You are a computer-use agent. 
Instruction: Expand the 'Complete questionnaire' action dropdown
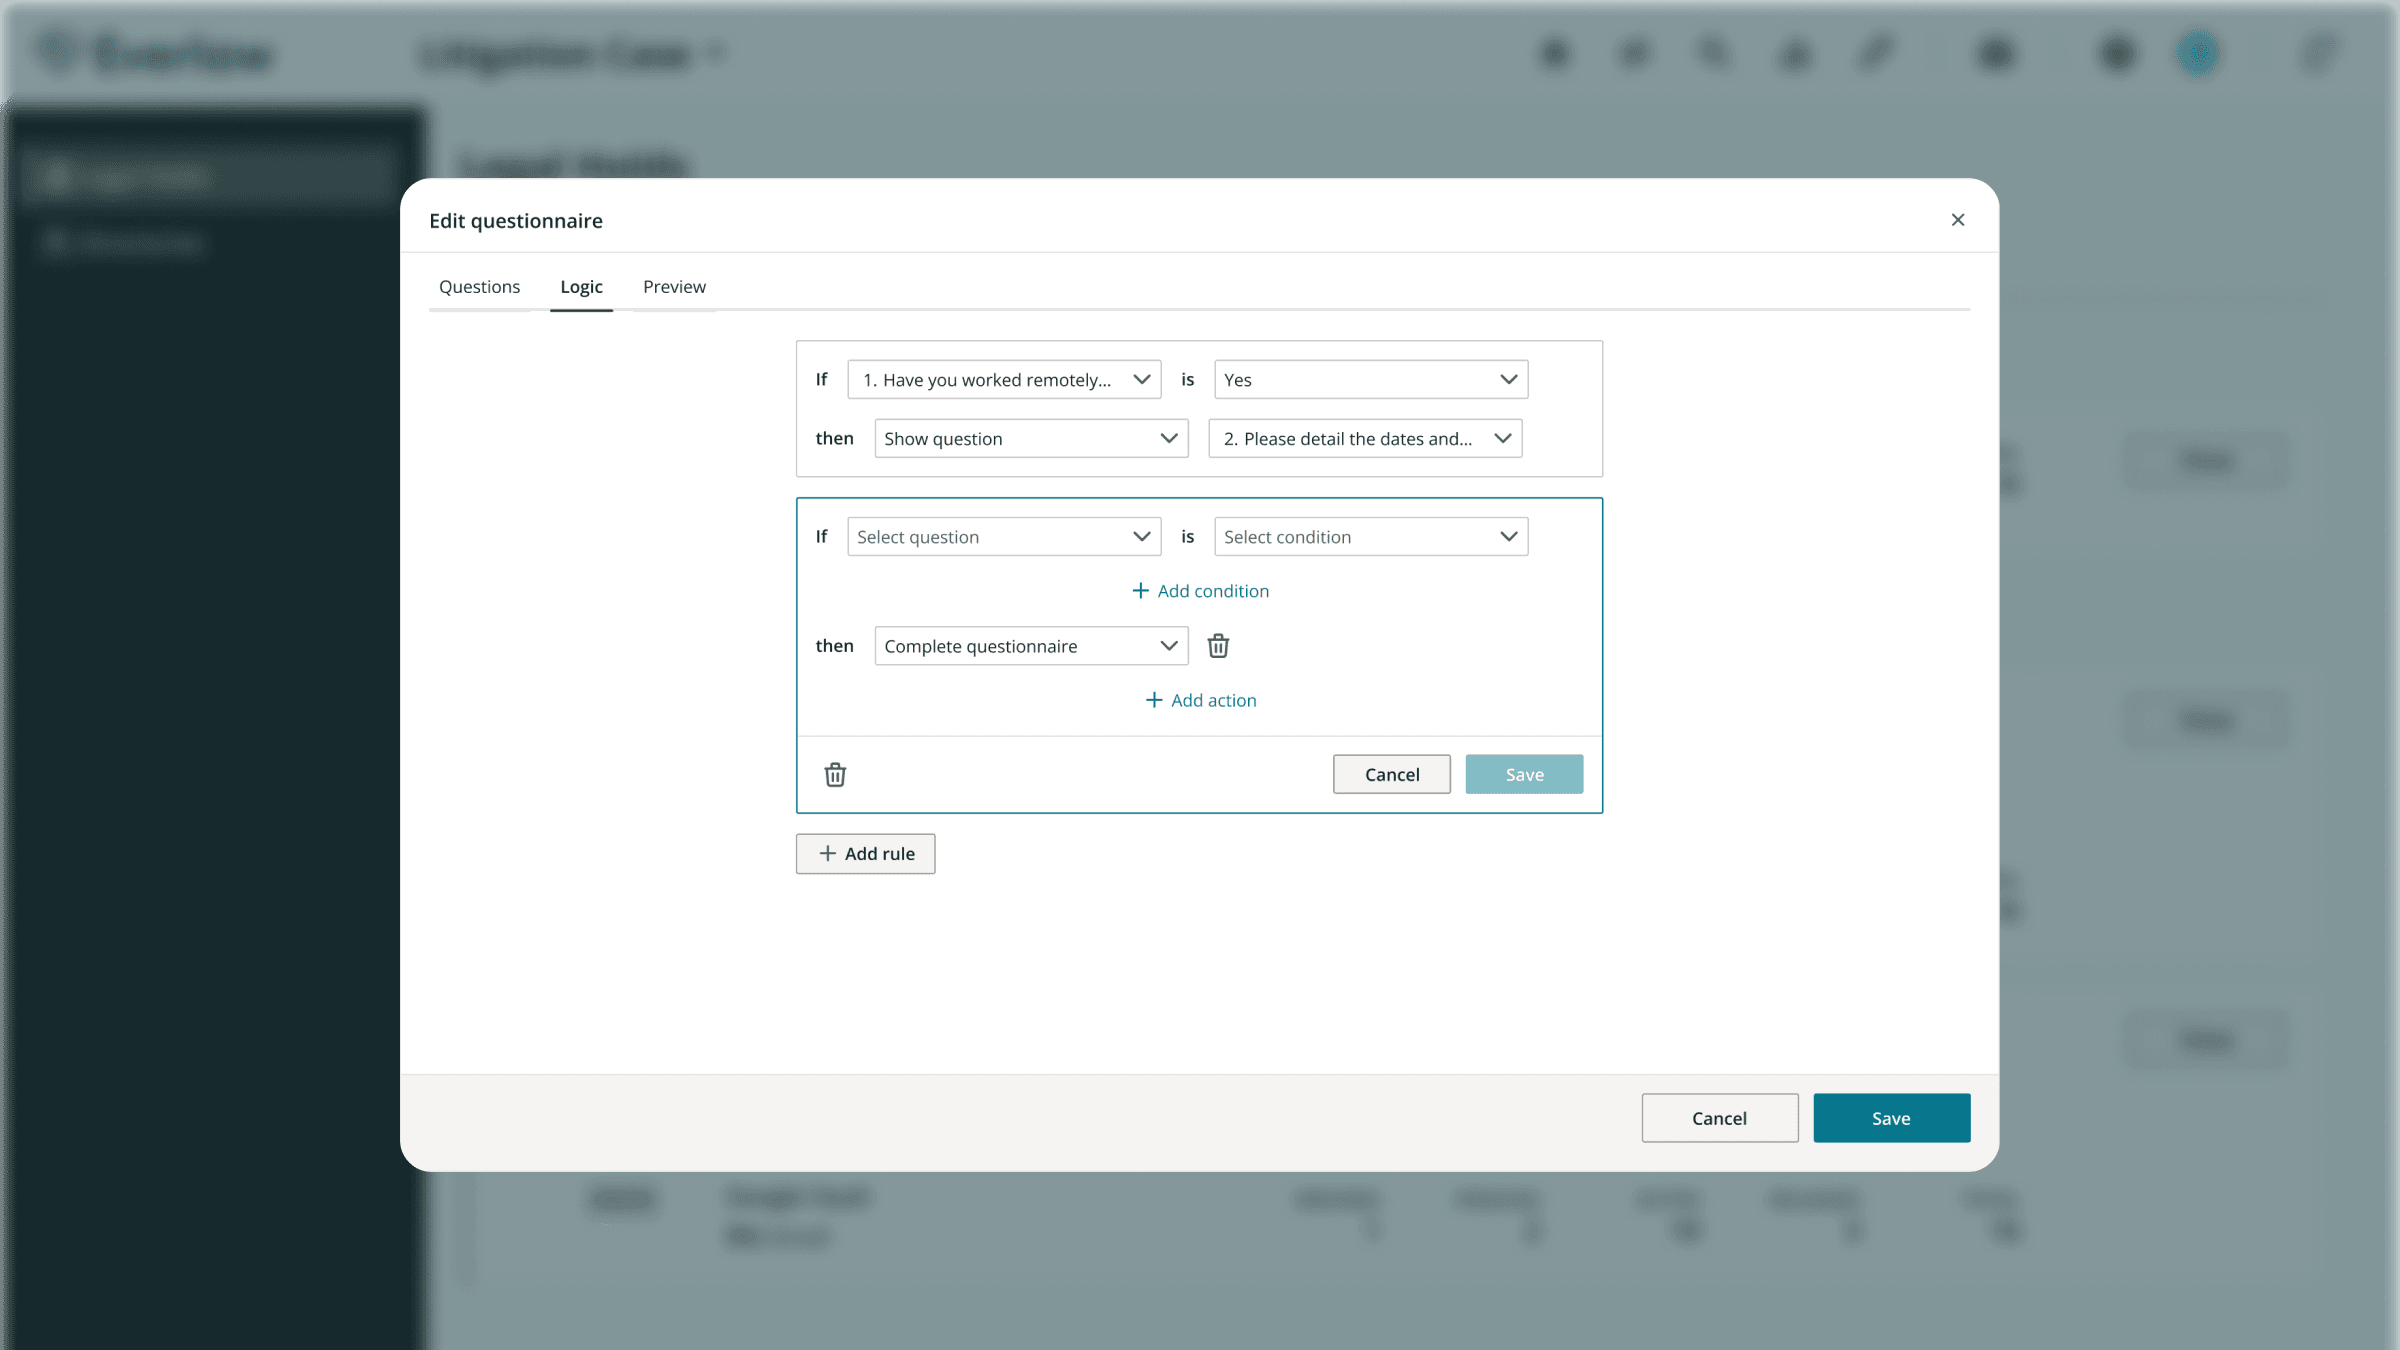(1030, 645)
